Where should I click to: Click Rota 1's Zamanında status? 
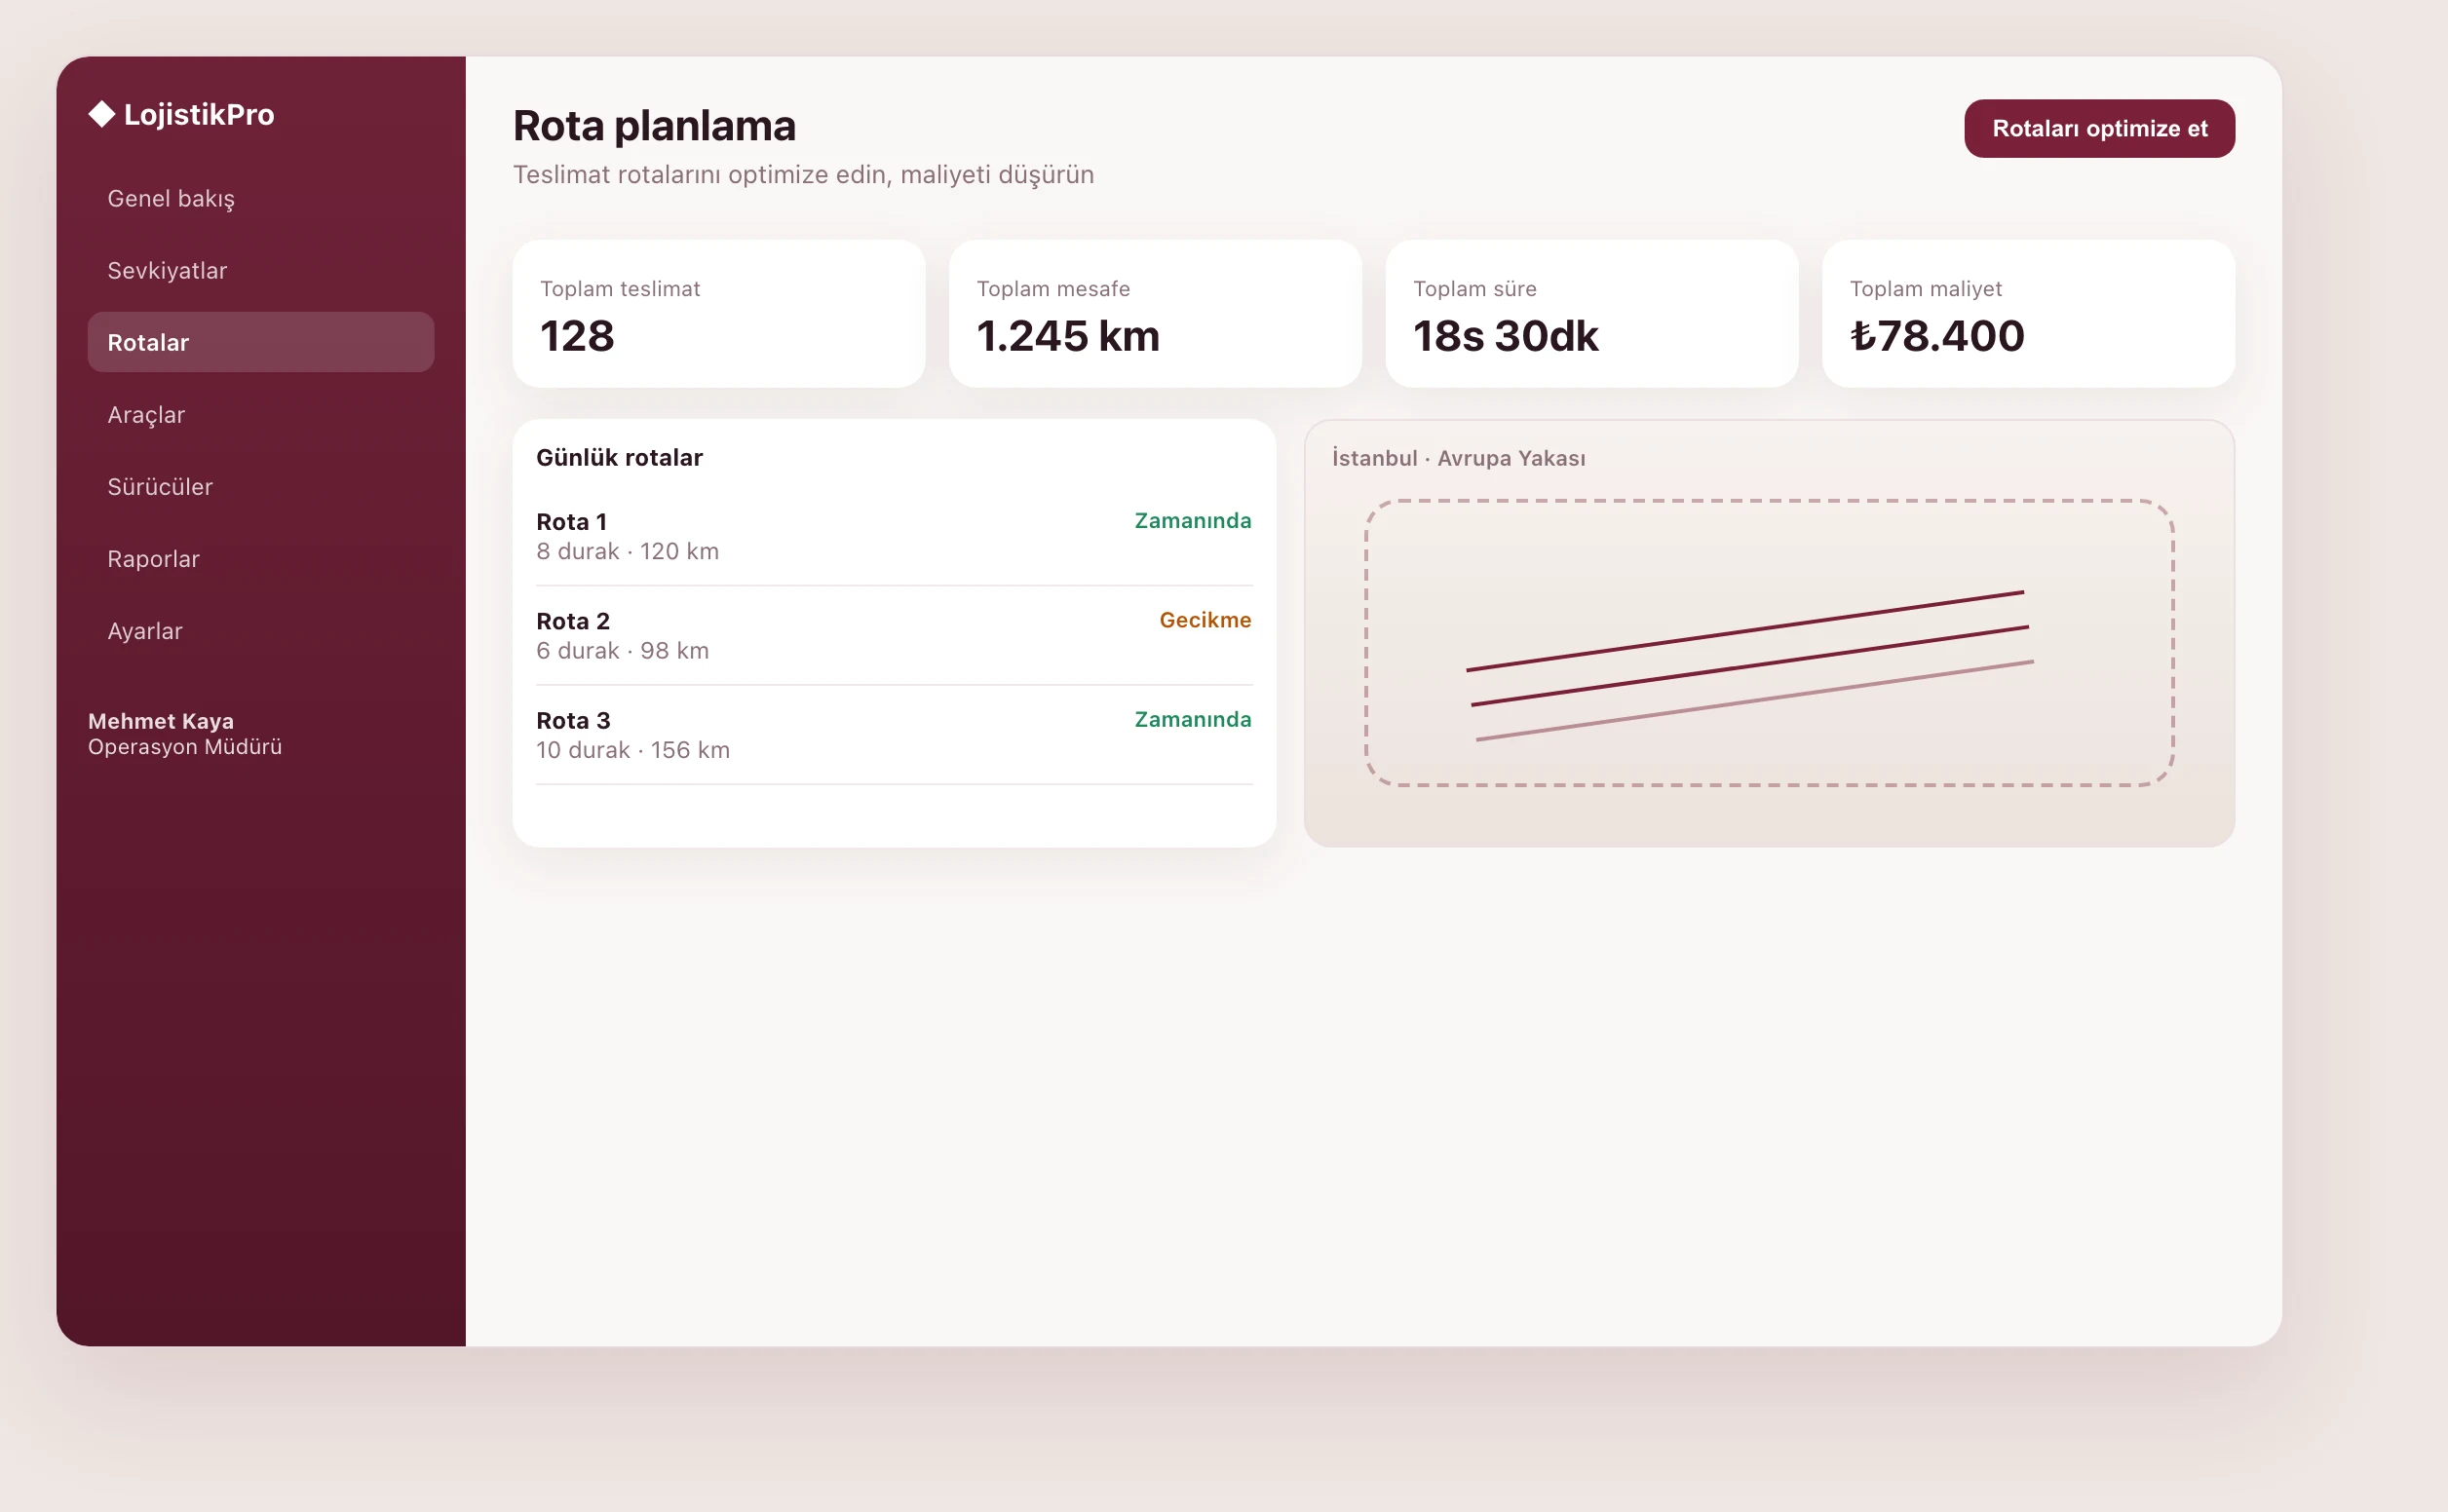pos(1192,520)
